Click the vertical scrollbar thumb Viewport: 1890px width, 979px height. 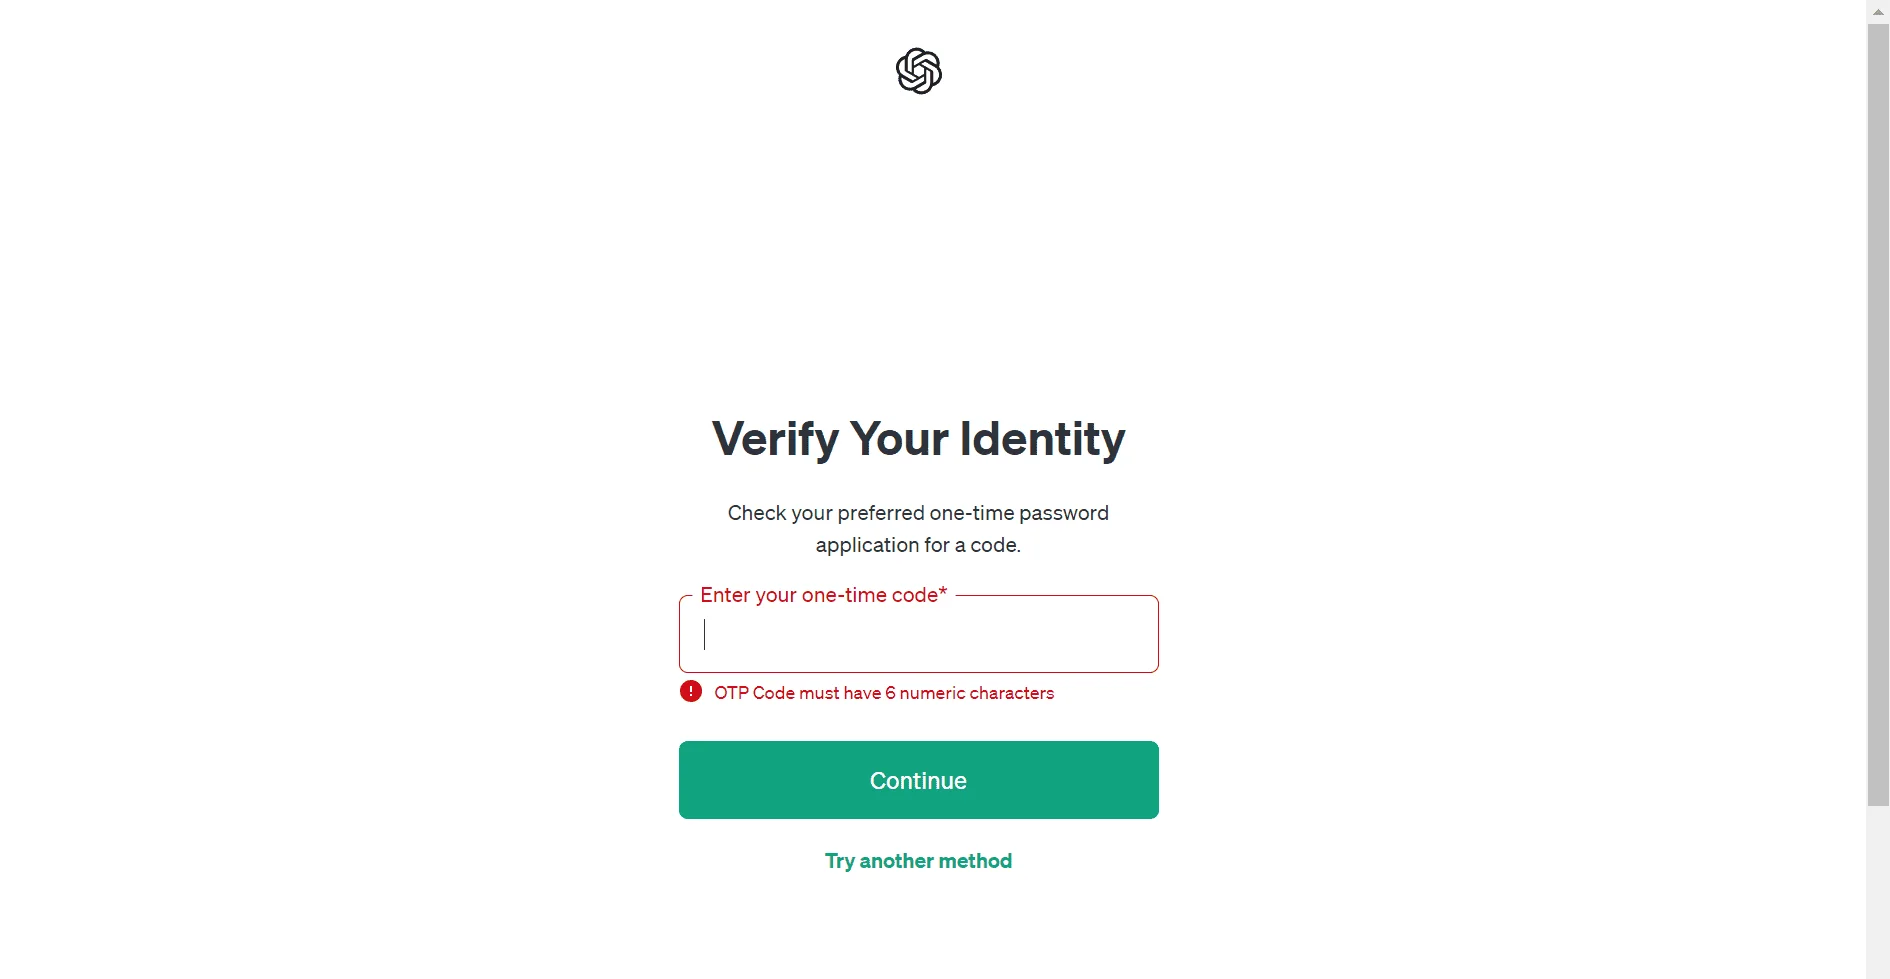click(x=1877, y=415)
